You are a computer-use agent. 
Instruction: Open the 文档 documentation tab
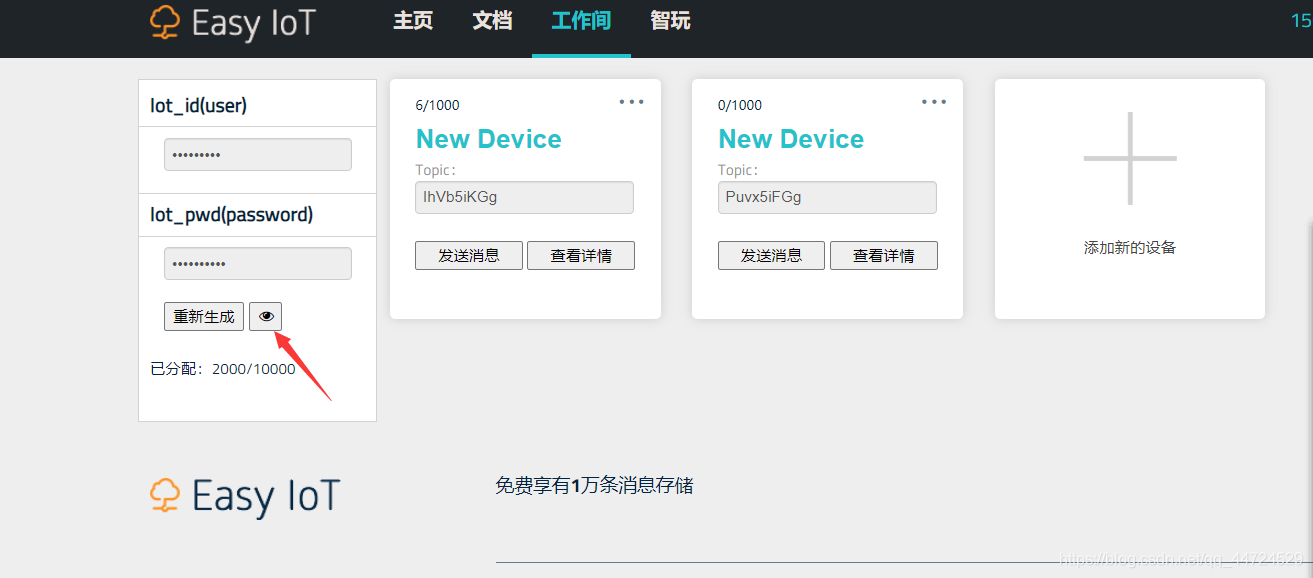click(492, 21)
